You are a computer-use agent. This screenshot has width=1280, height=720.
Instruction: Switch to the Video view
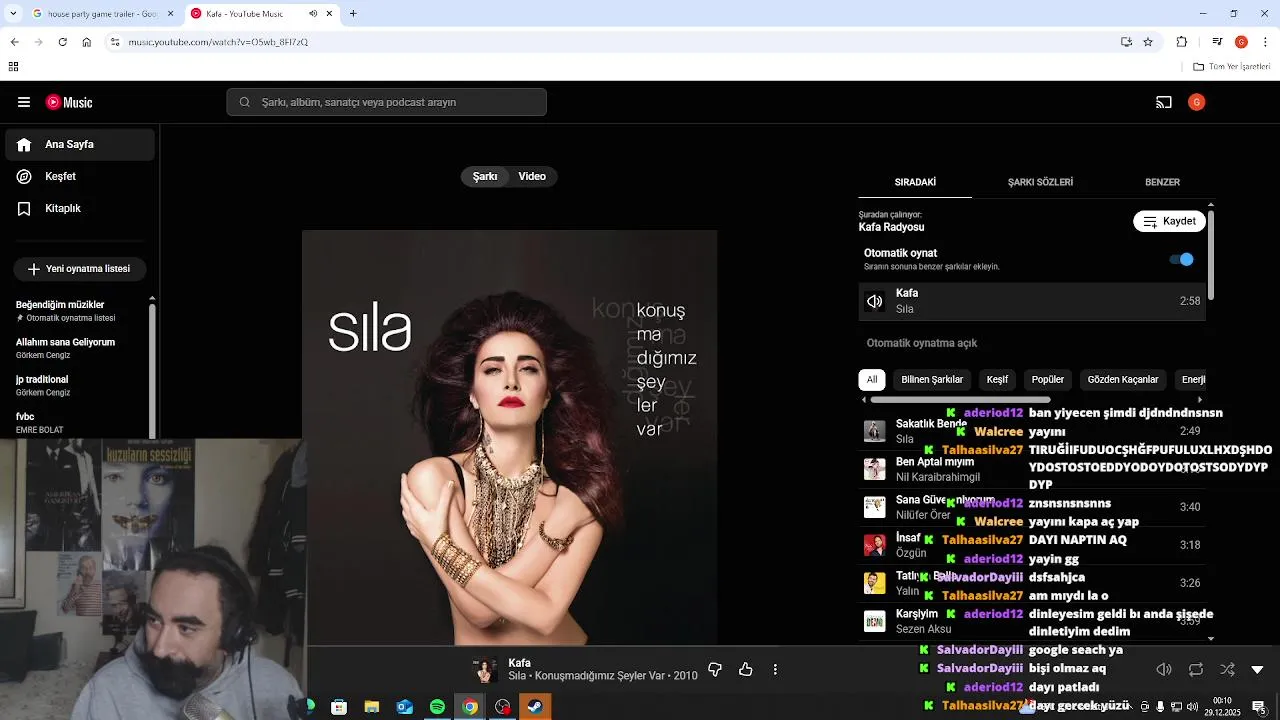pyautogui.click(x=532, y=176)
